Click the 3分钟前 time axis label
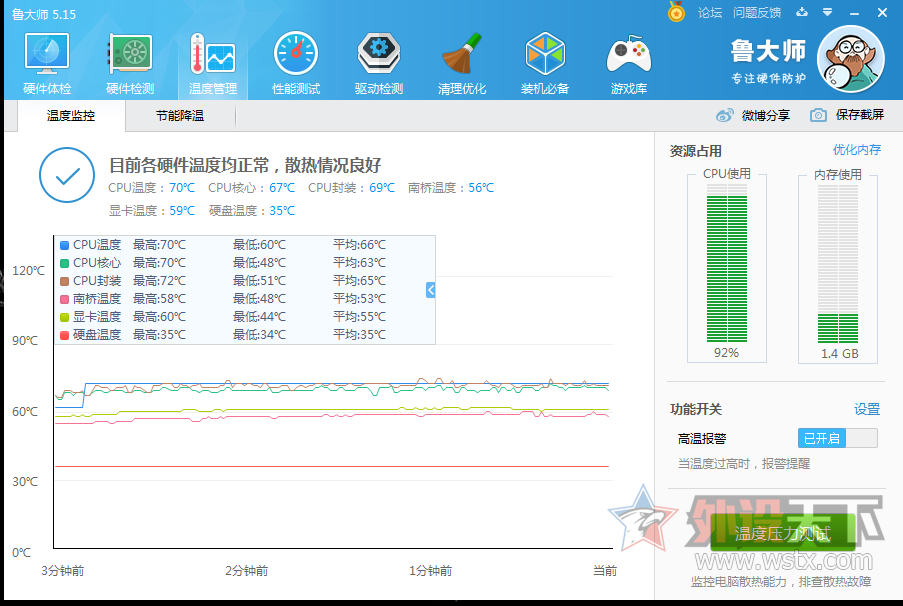 (63, 571)
